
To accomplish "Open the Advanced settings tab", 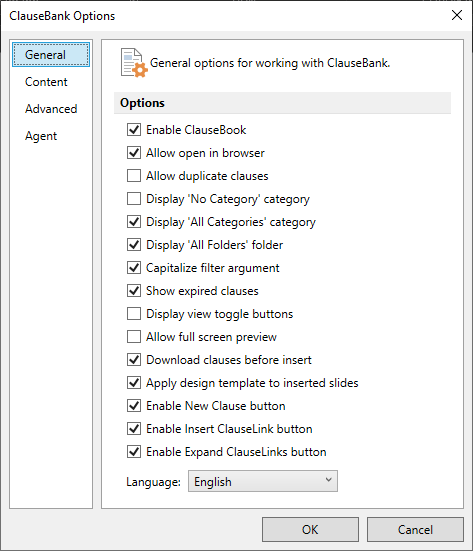I will (x=51, y=109).
